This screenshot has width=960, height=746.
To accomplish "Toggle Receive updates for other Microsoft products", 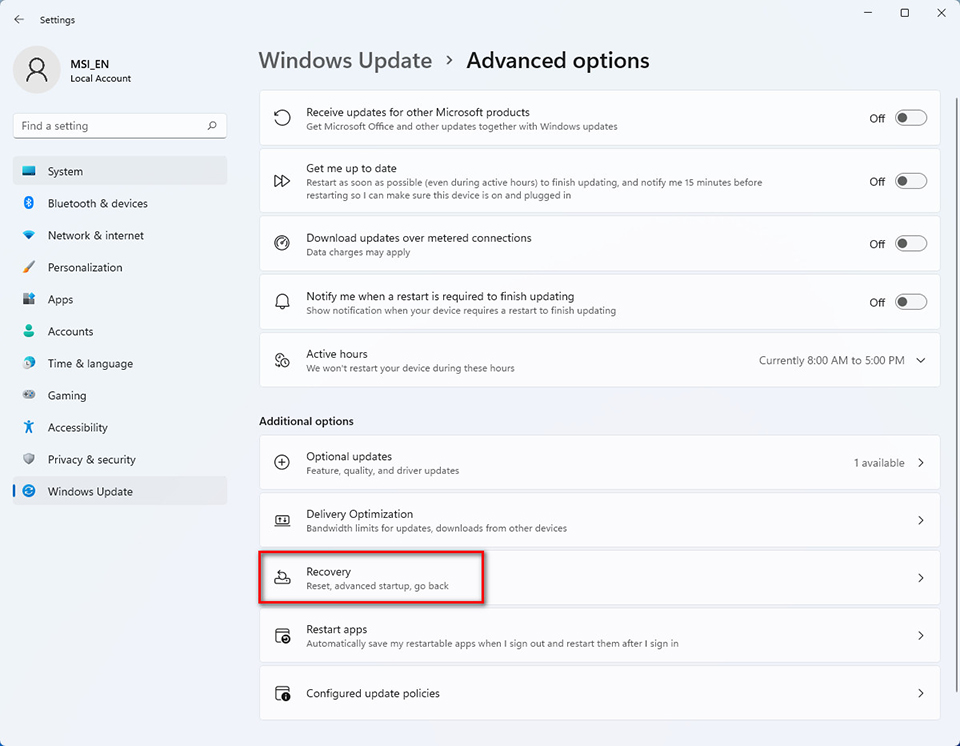I will 910,117.
